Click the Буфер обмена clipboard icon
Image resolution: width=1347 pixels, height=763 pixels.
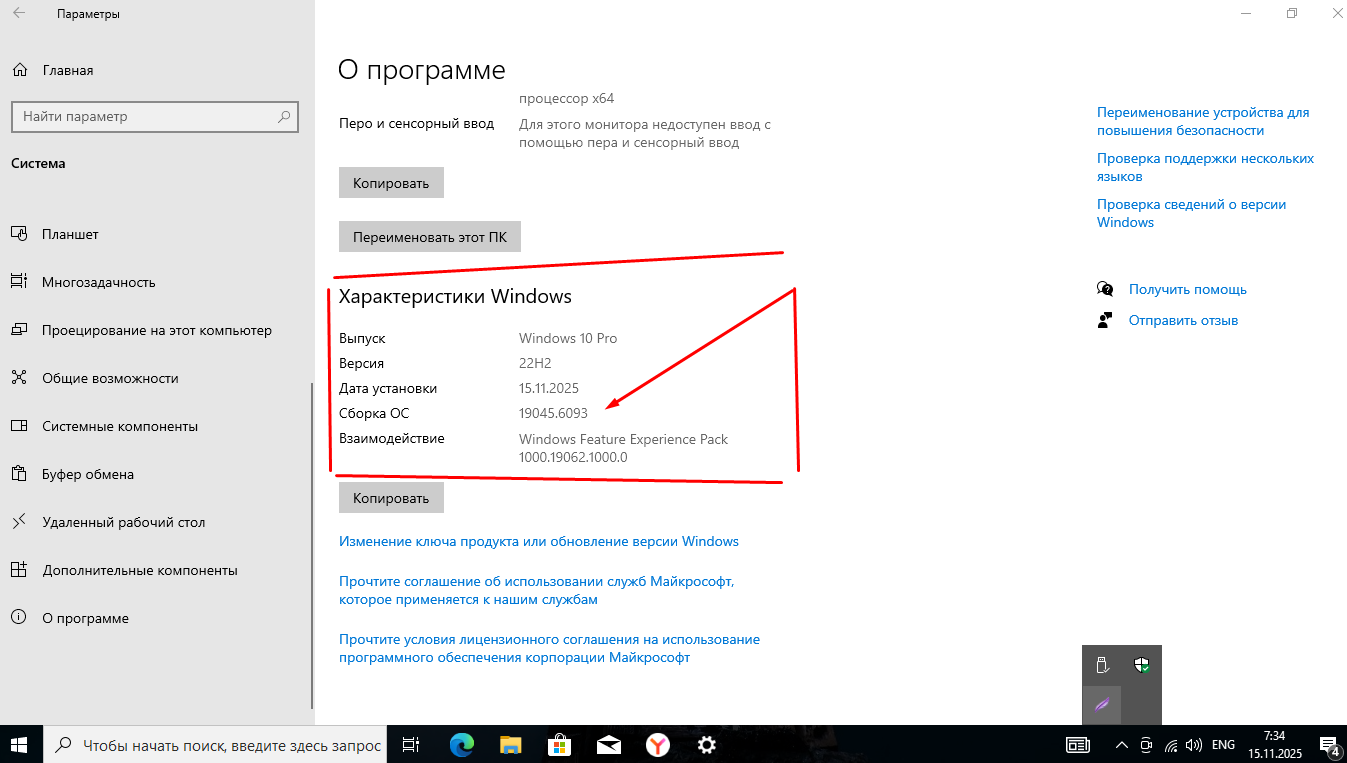point(18,474)
